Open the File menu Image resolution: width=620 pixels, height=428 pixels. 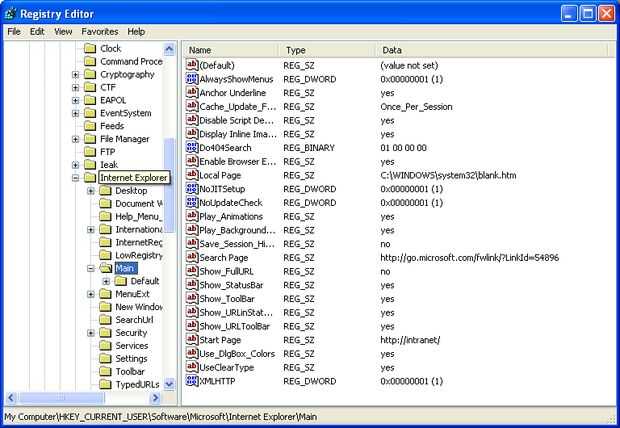[14, 32]
